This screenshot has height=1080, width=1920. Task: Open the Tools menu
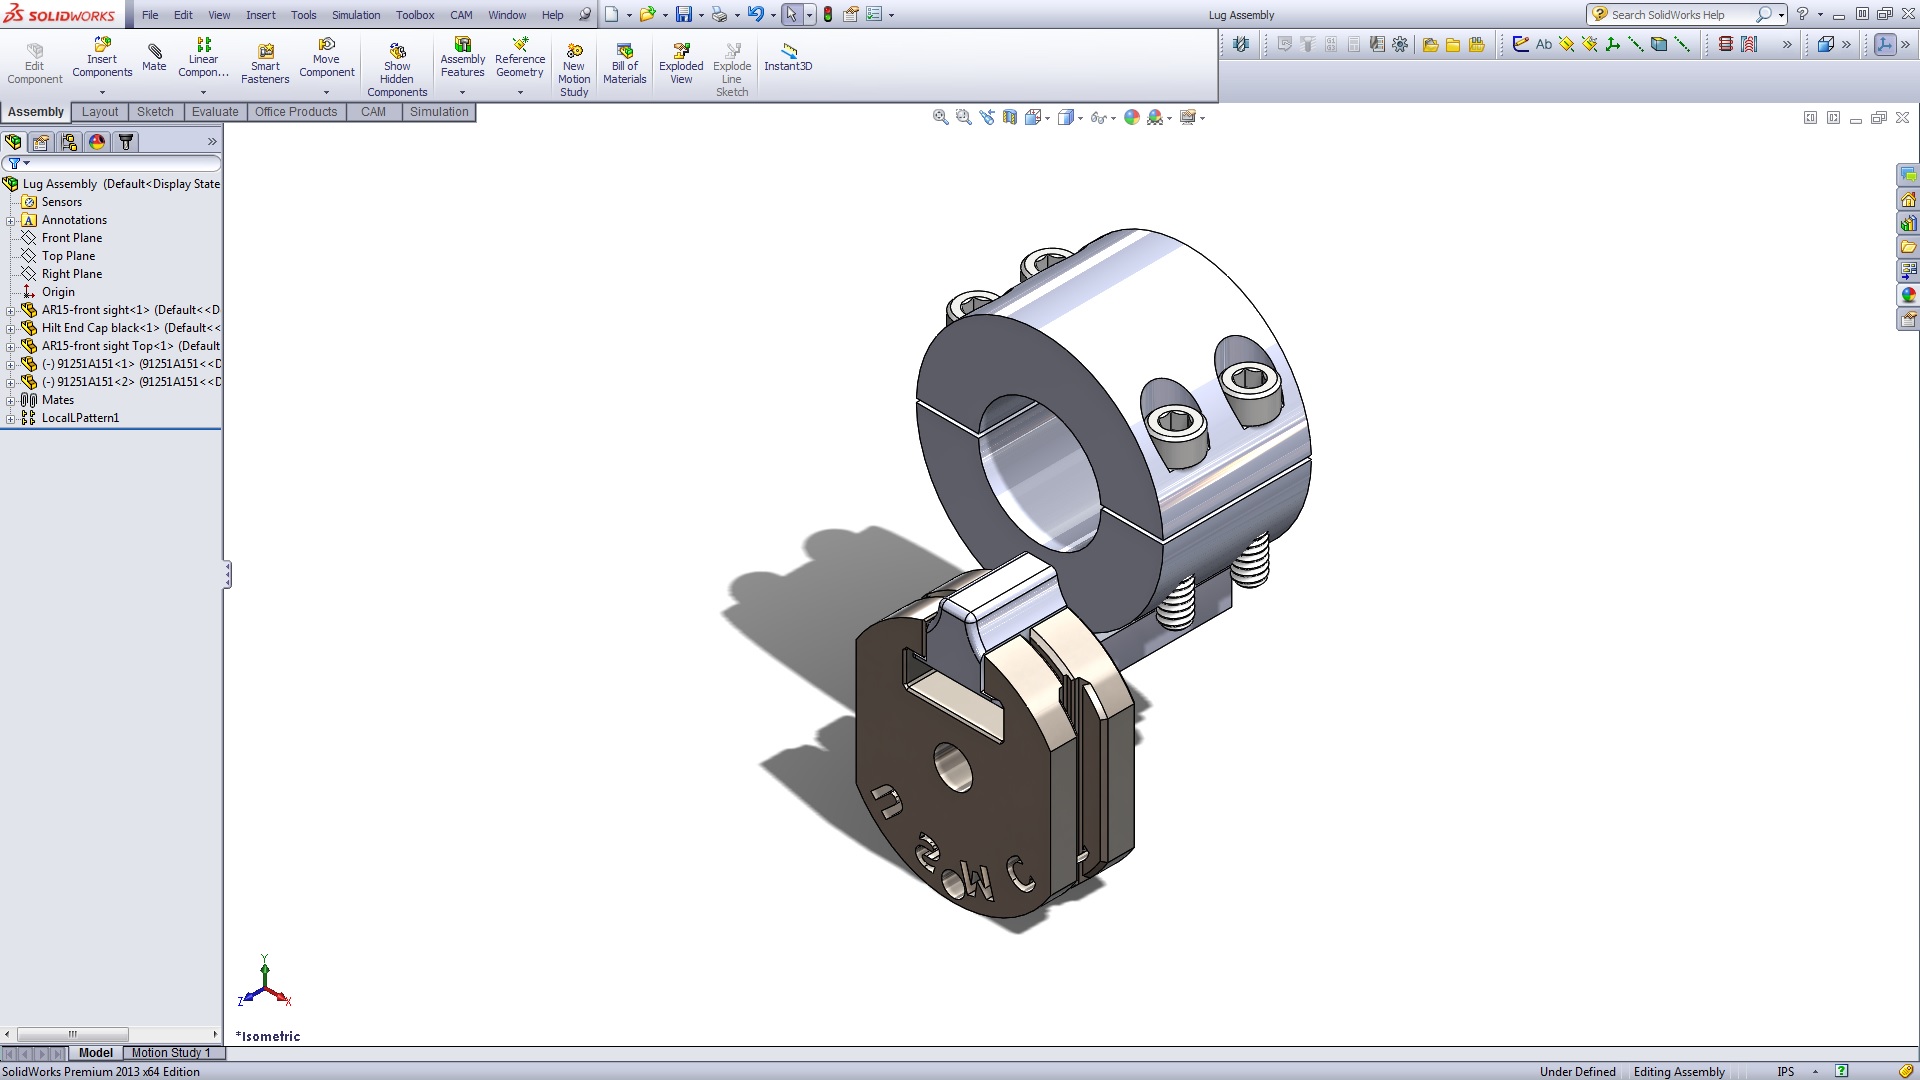tap(304, 15)
